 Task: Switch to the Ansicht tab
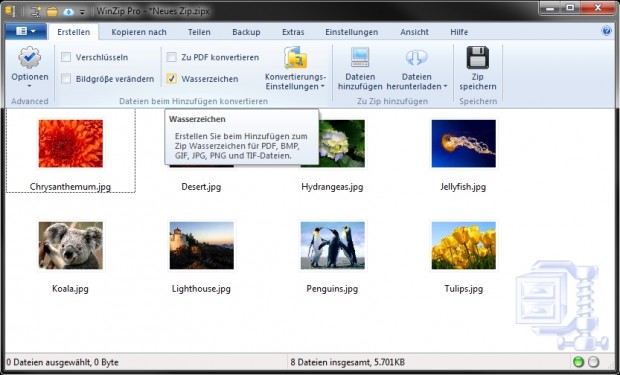414,32
